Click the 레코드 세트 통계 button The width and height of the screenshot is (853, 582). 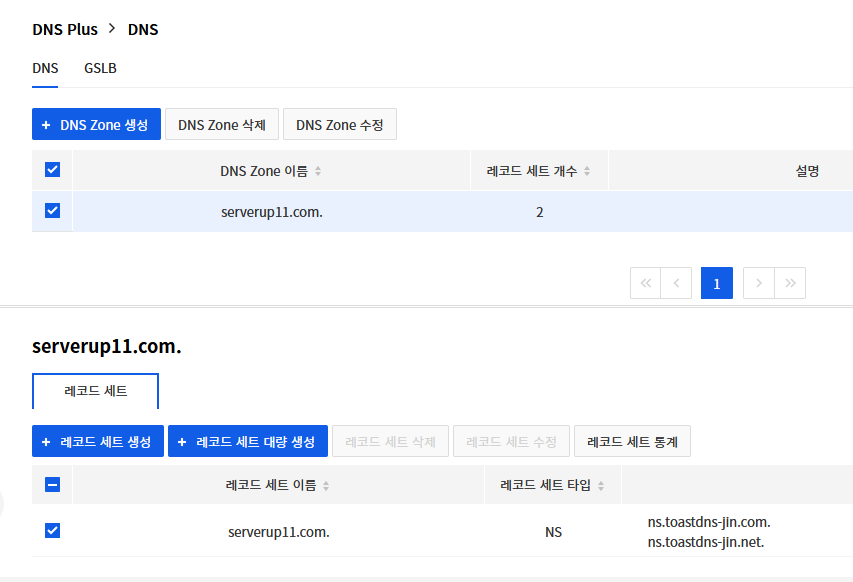click(632, 440)
